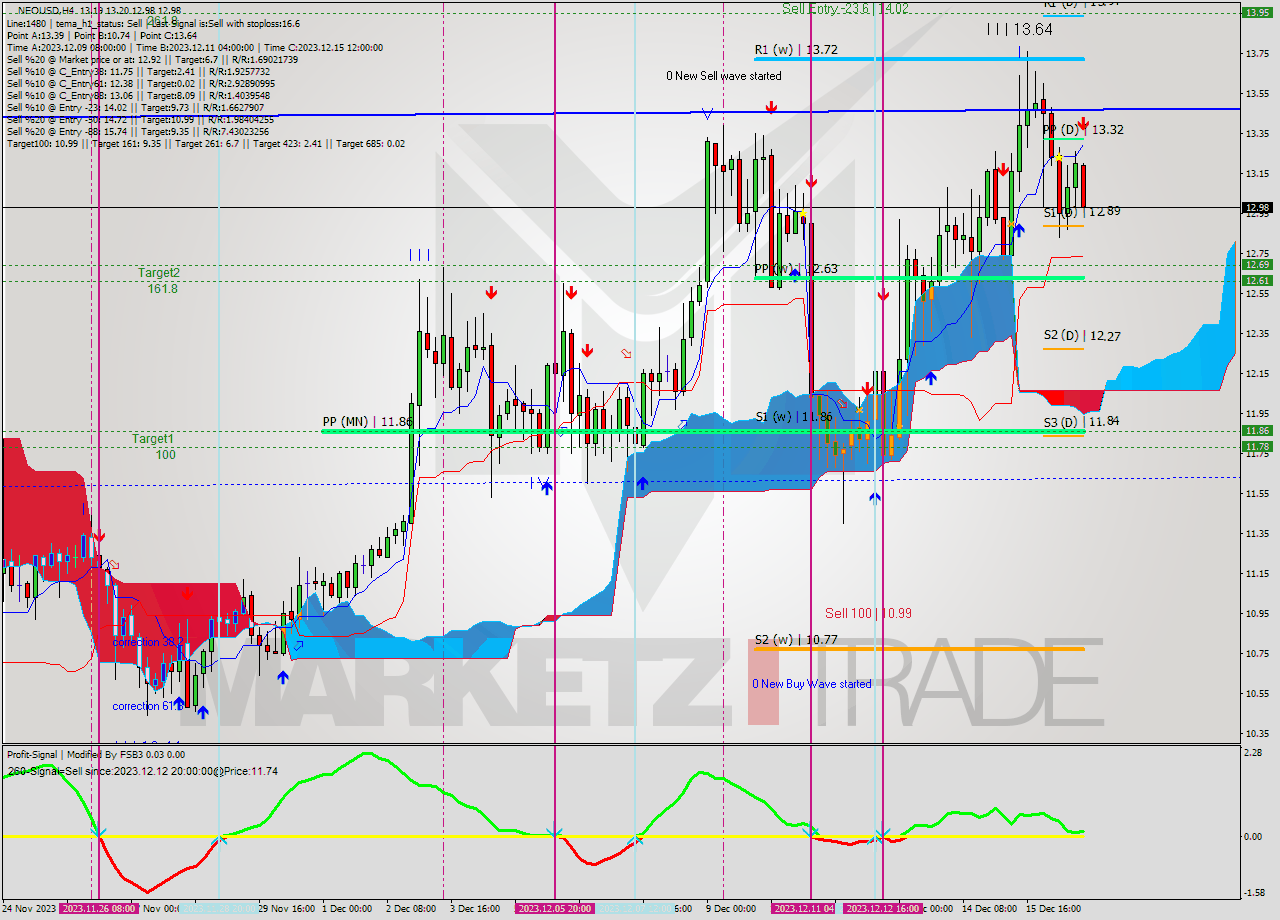Select the PP (MN) 11.86 pivot label

tap(367, 422)
